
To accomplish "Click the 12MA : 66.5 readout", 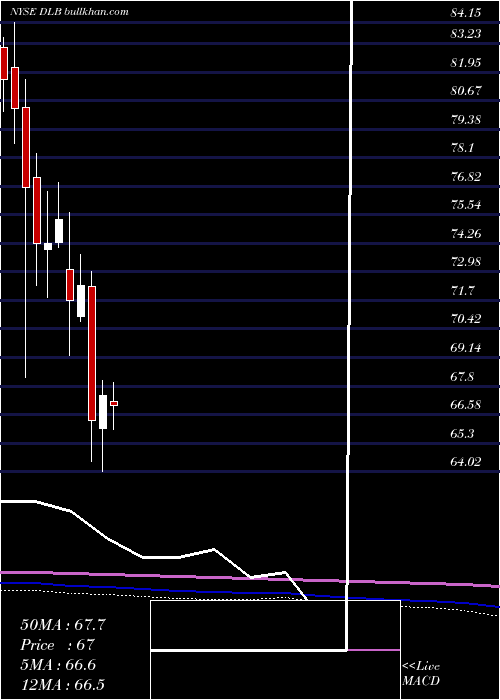I will [x=63, y=685].
